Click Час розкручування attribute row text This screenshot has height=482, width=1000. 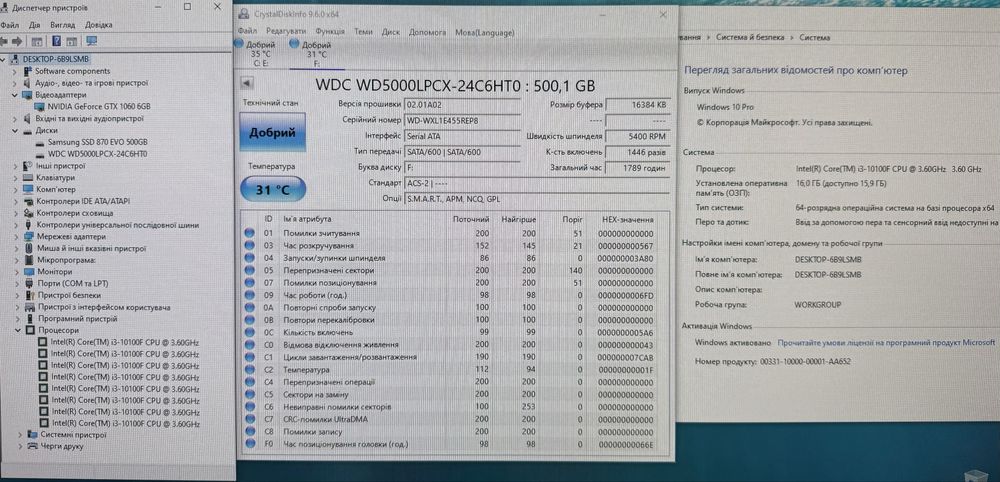pyautogui.click(x=318, y=245)
